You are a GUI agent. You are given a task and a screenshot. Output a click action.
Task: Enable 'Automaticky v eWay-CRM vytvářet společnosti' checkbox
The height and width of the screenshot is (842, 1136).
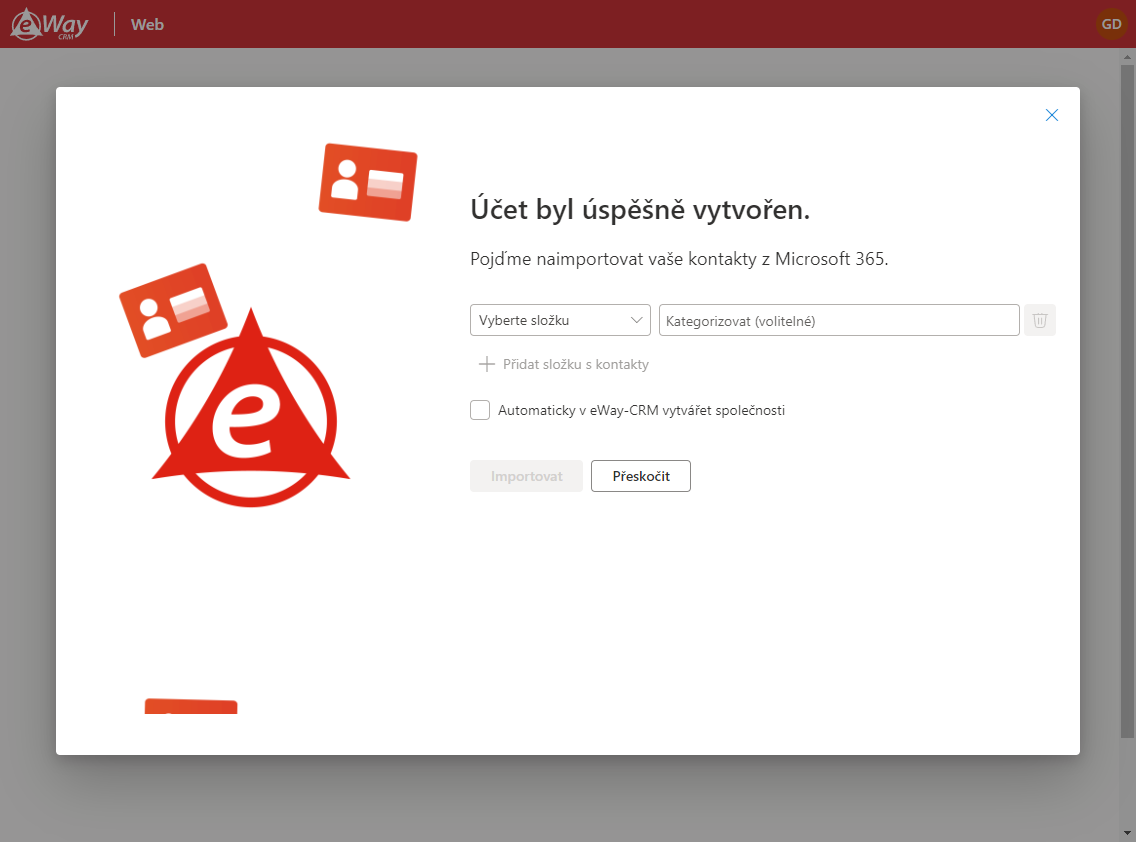point(480,410)
